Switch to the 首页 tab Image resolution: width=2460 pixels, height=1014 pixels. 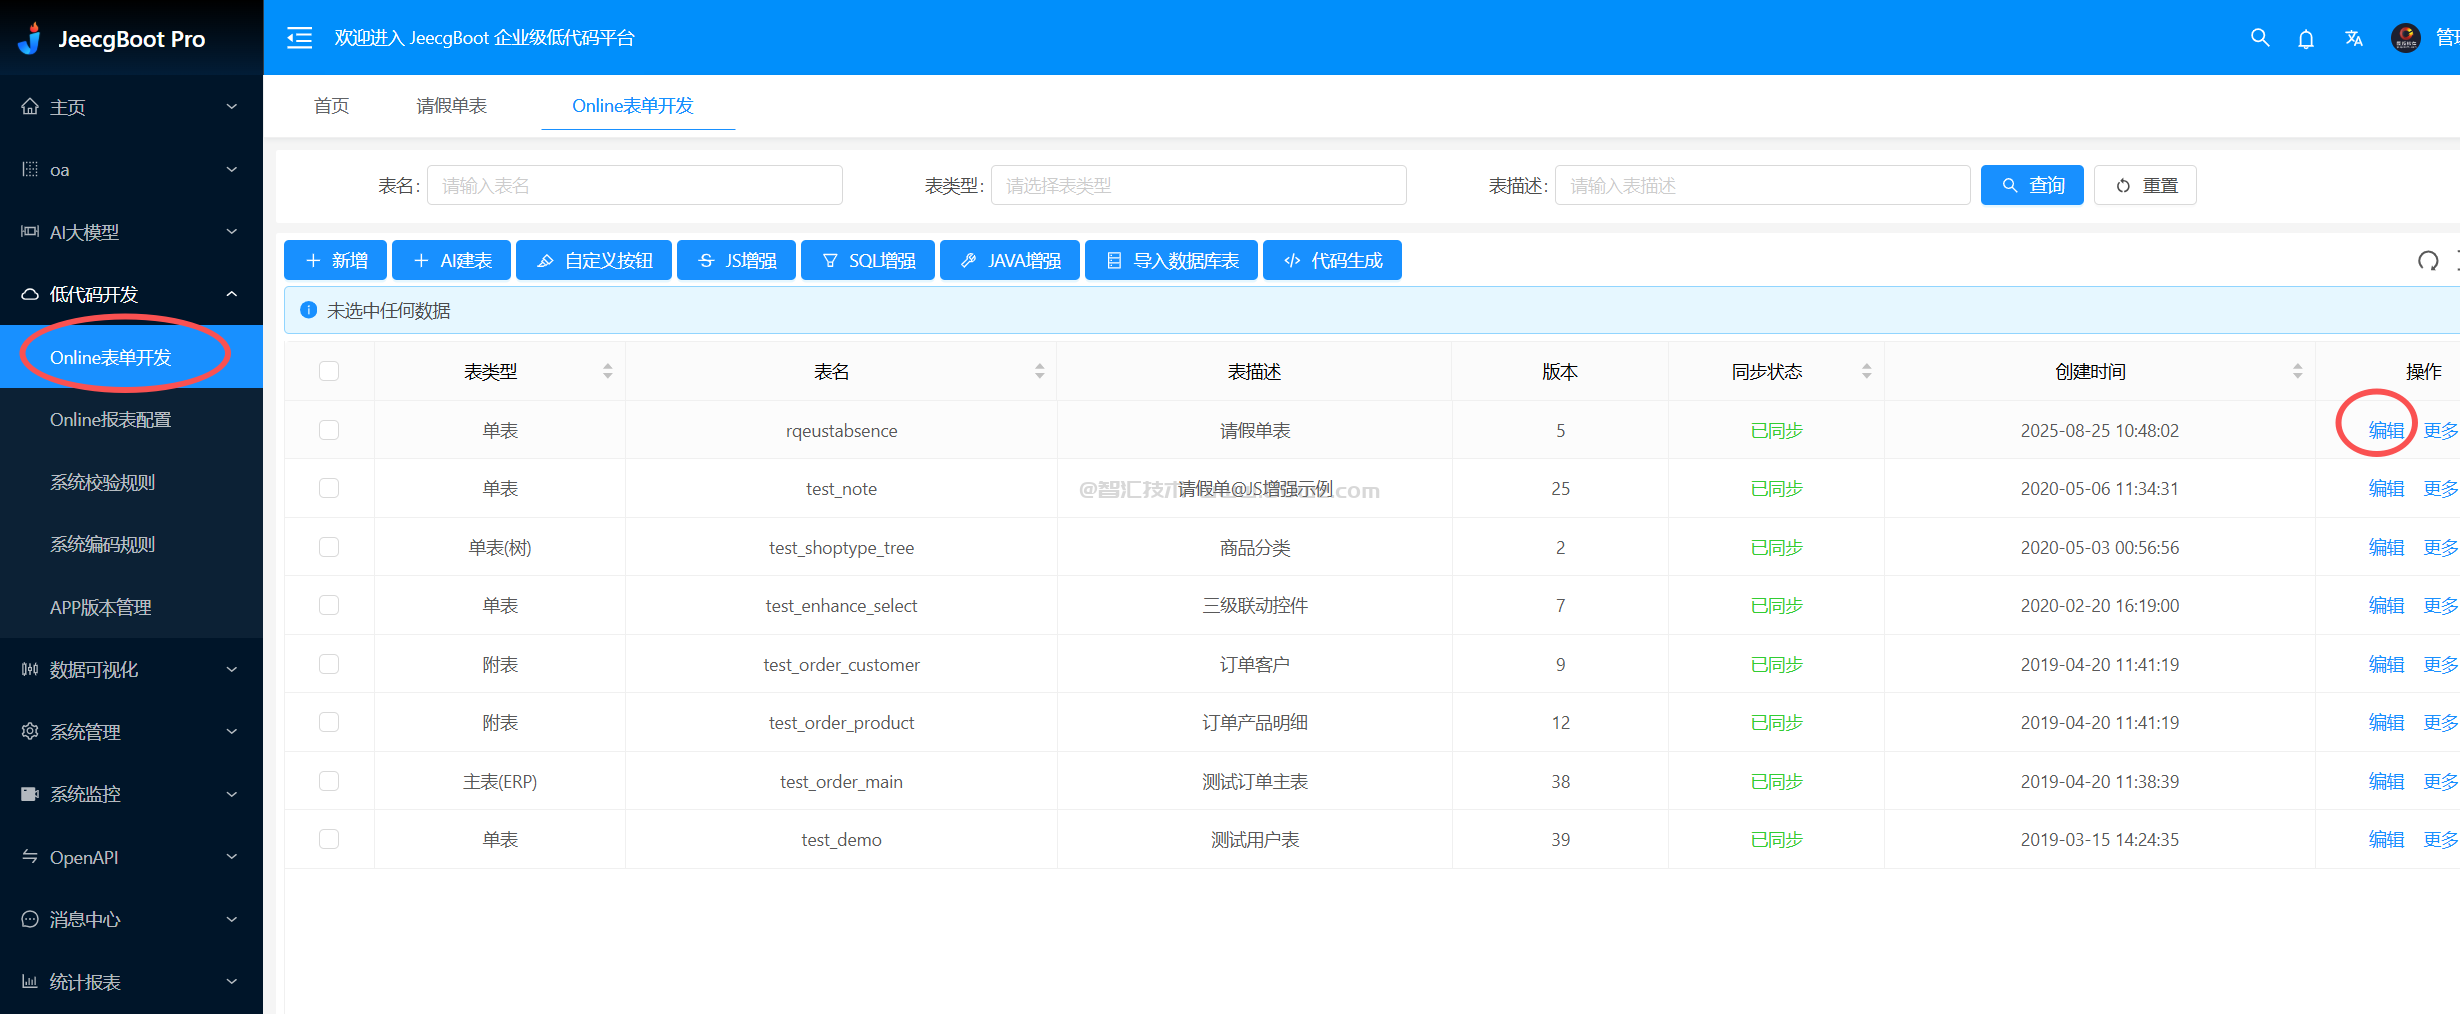(331, 105)
